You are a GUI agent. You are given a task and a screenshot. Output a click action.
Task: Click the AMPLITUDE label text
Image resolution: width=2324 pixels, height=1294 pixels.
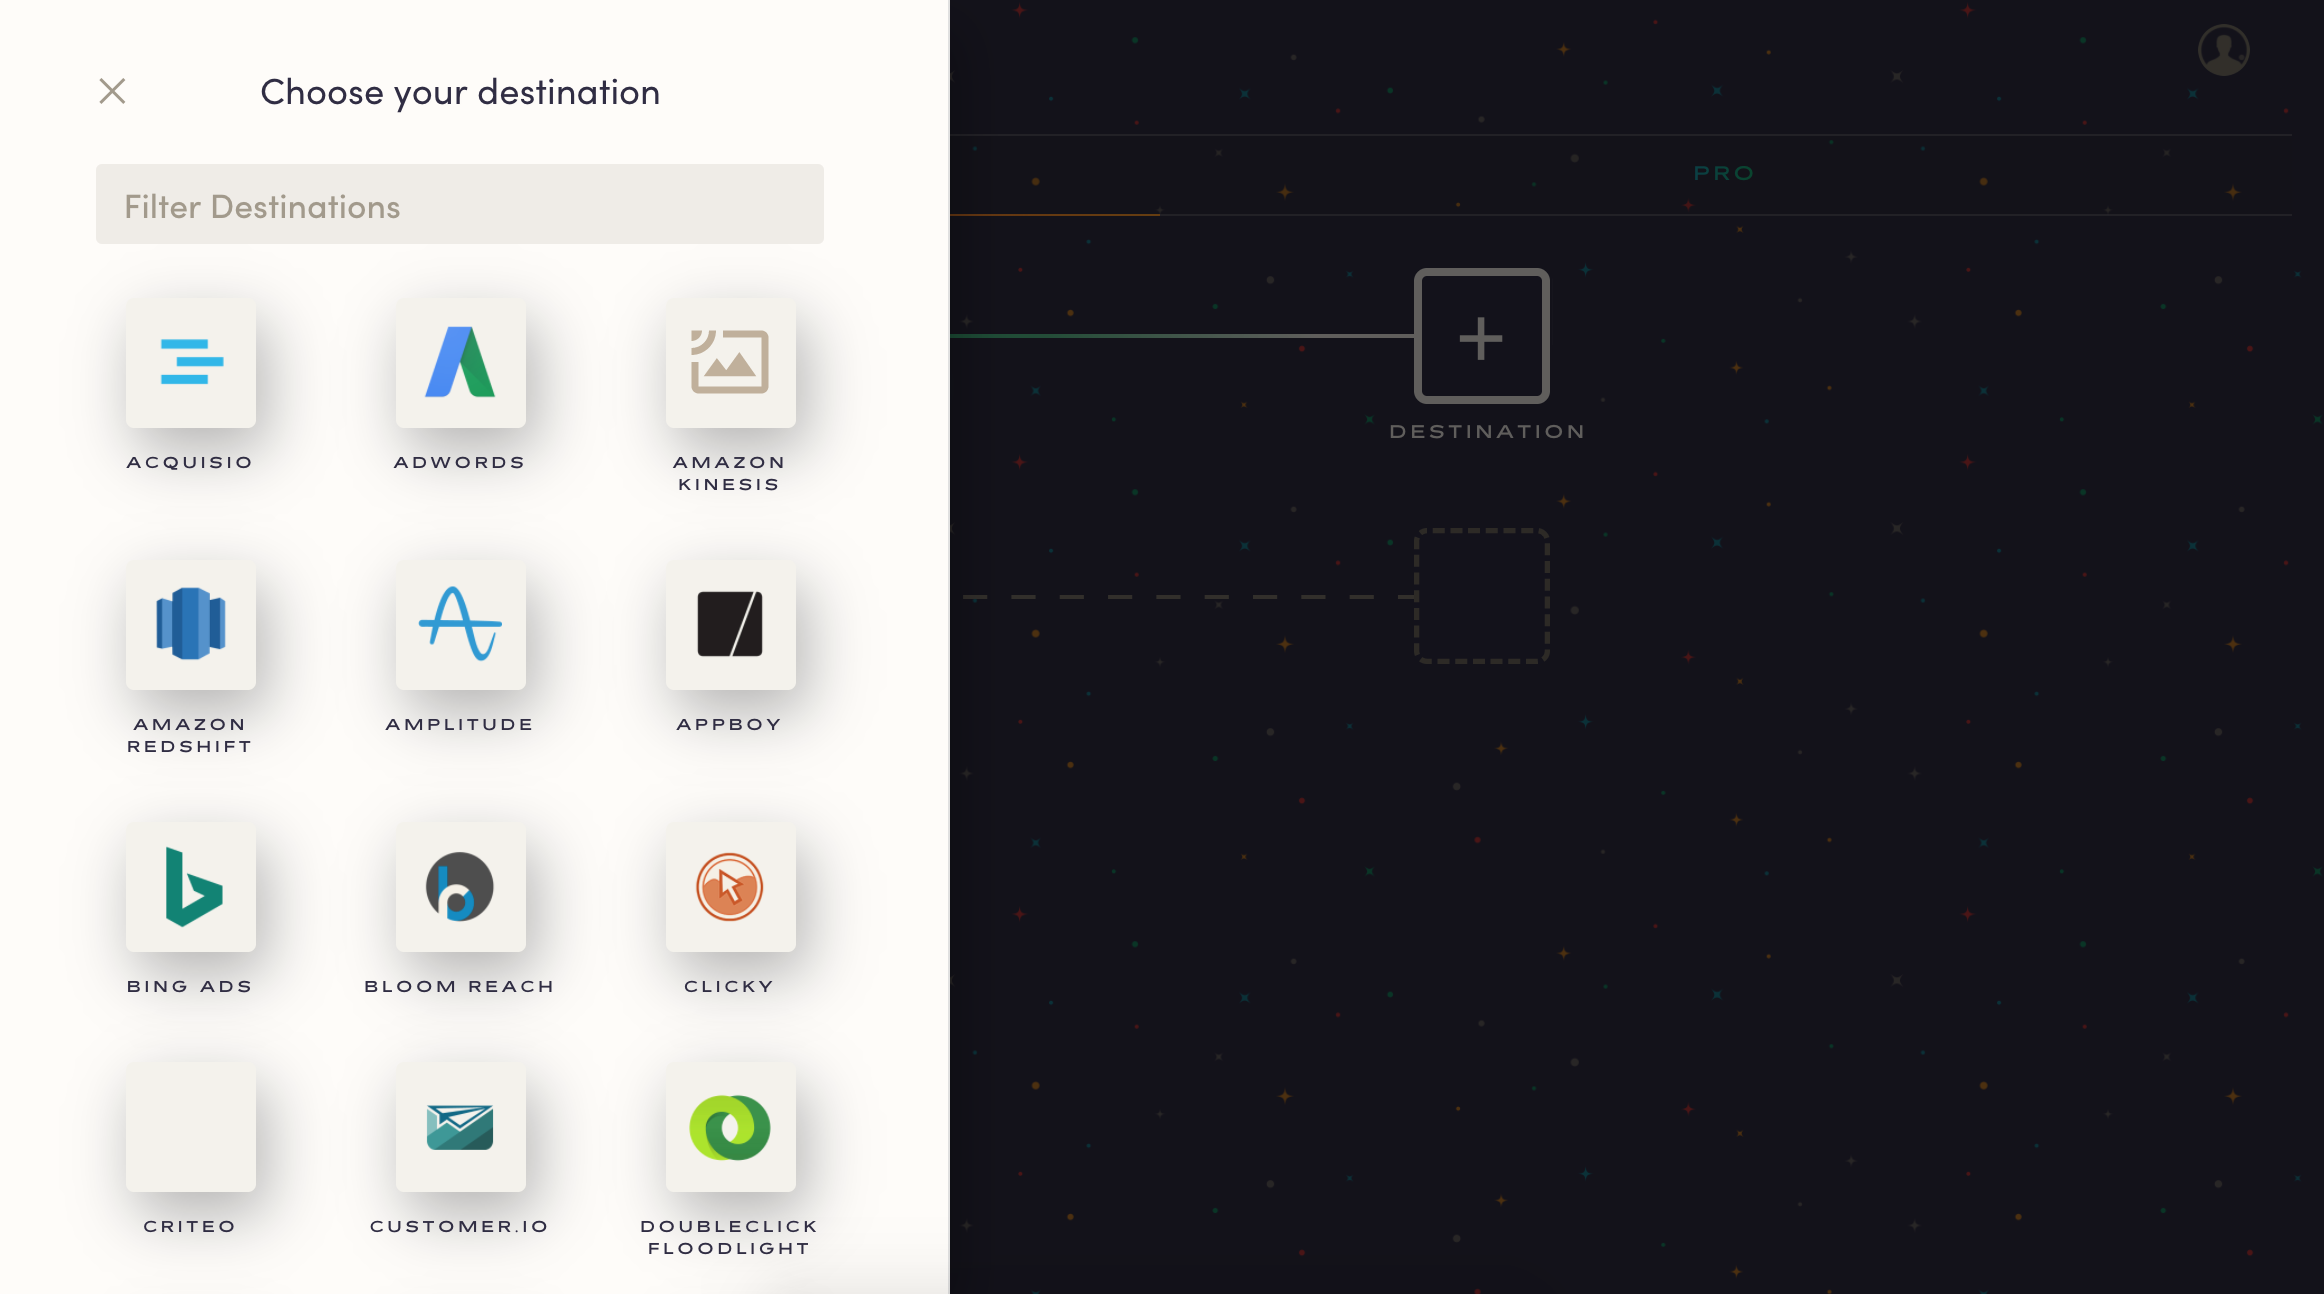point(460,725)
